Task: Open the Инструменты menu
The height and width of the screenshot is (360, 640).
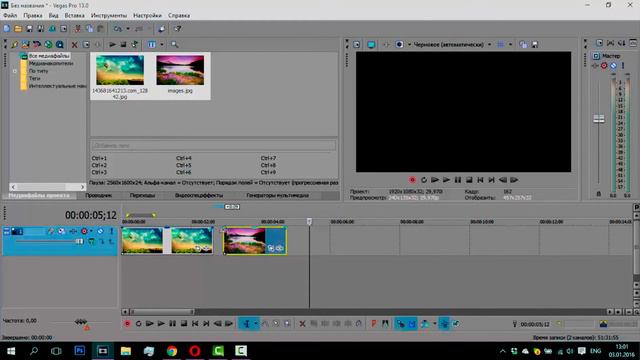Action: click(109, 16)
